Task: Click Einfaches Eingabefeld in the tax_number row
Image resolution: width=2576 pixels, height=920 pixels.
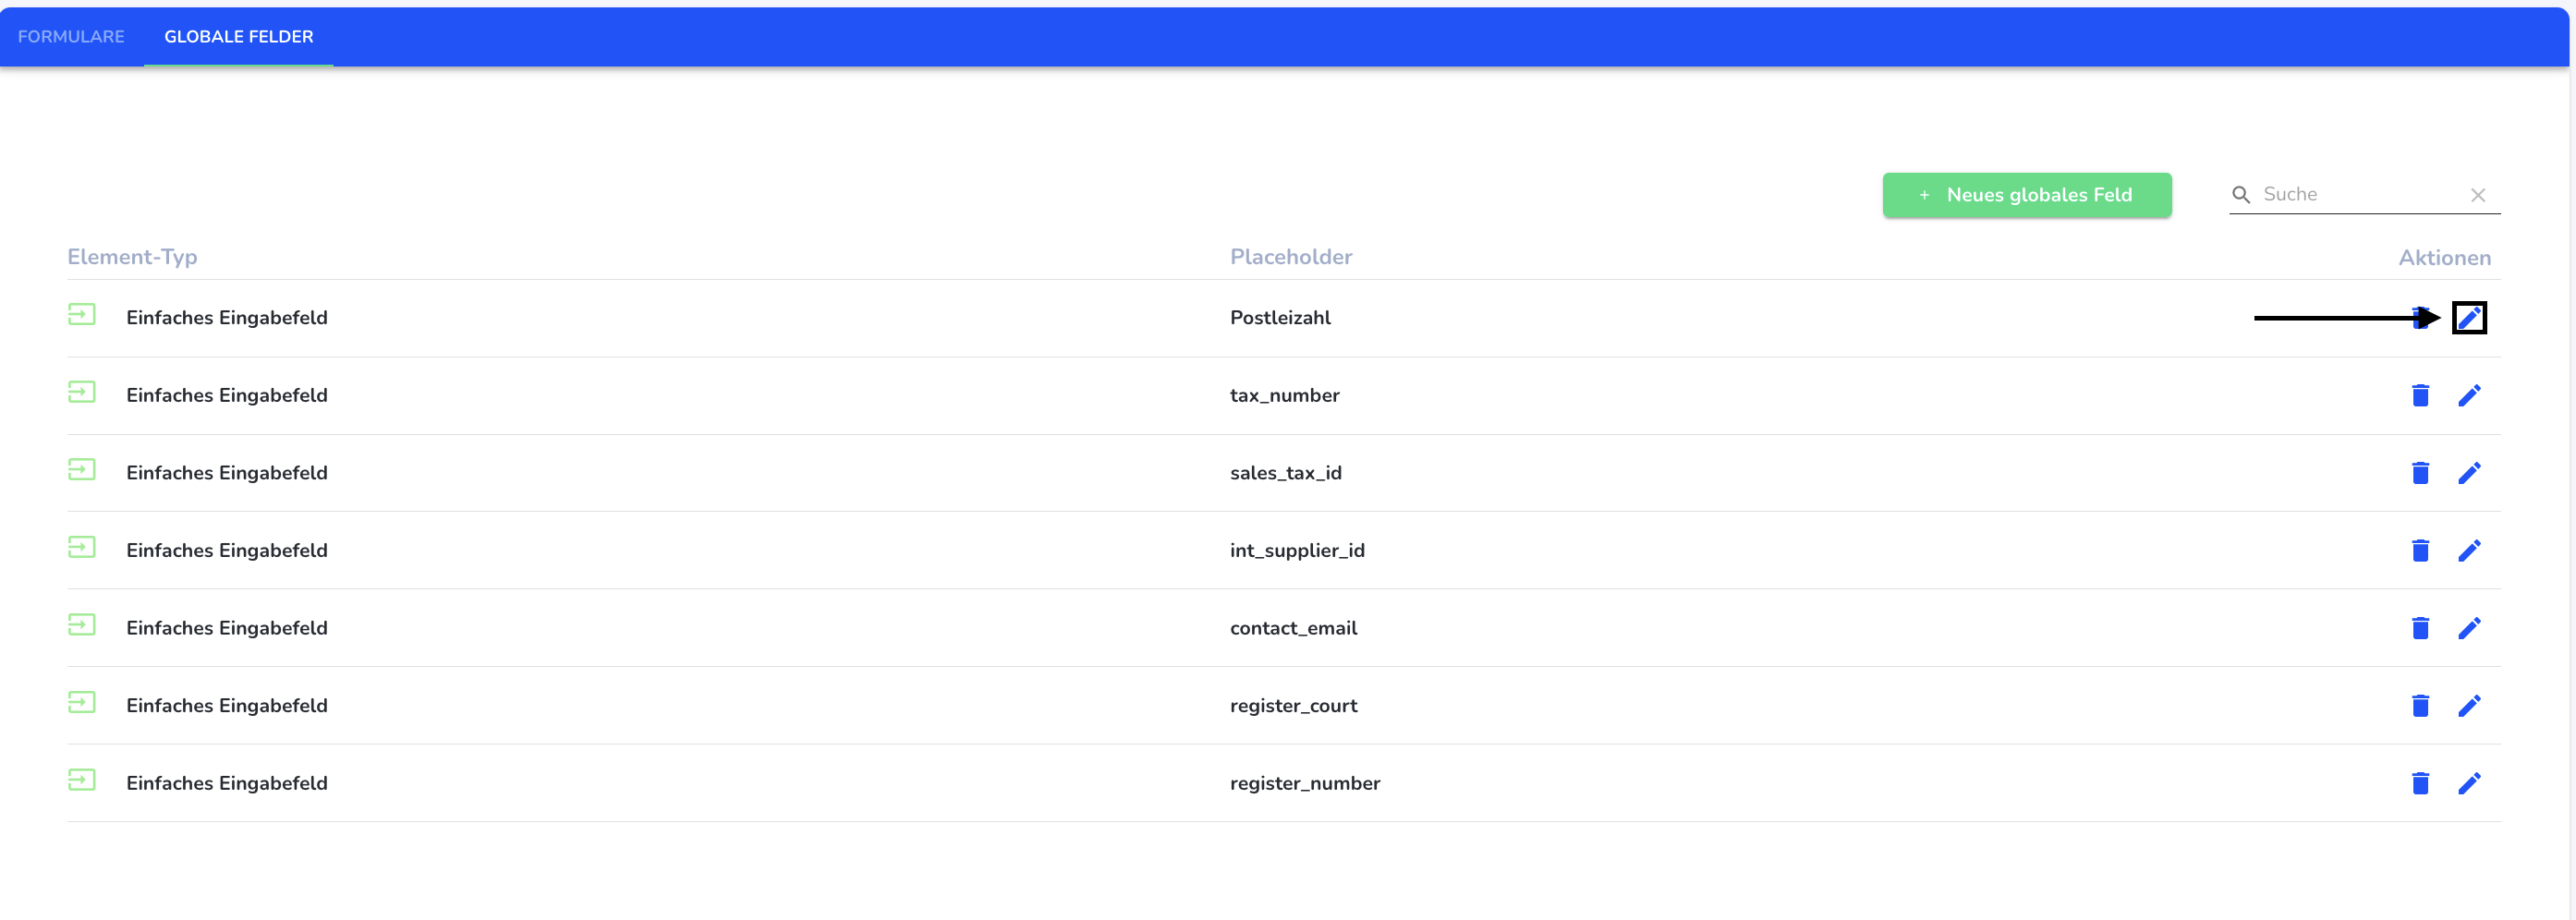Action: click(227, 396)
